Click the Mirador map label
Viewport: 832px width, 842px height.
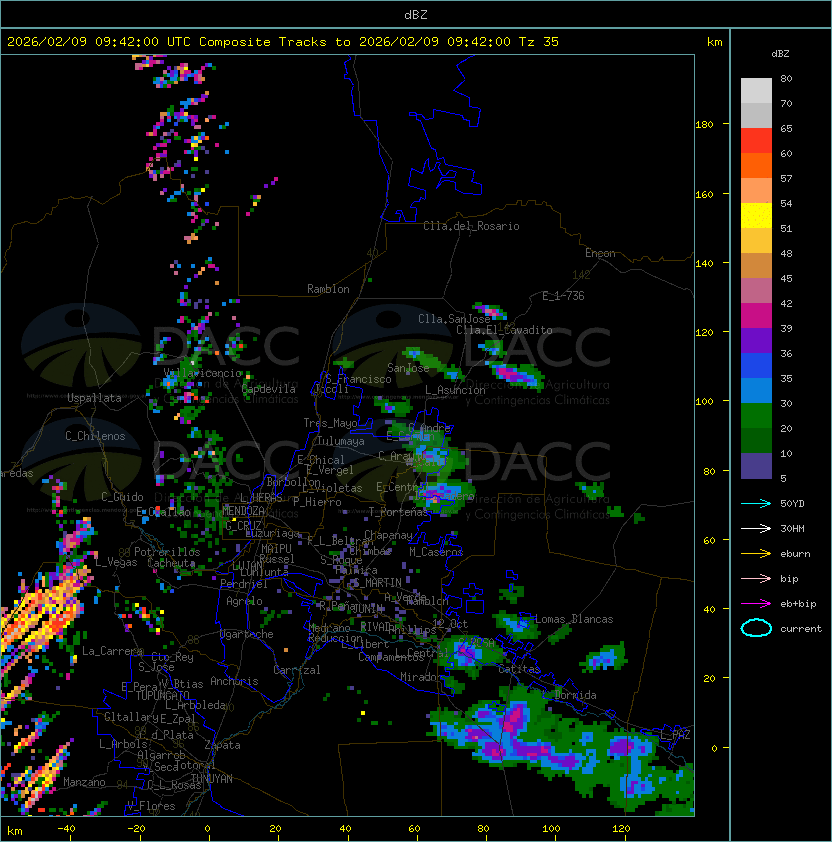pos(419,677)
